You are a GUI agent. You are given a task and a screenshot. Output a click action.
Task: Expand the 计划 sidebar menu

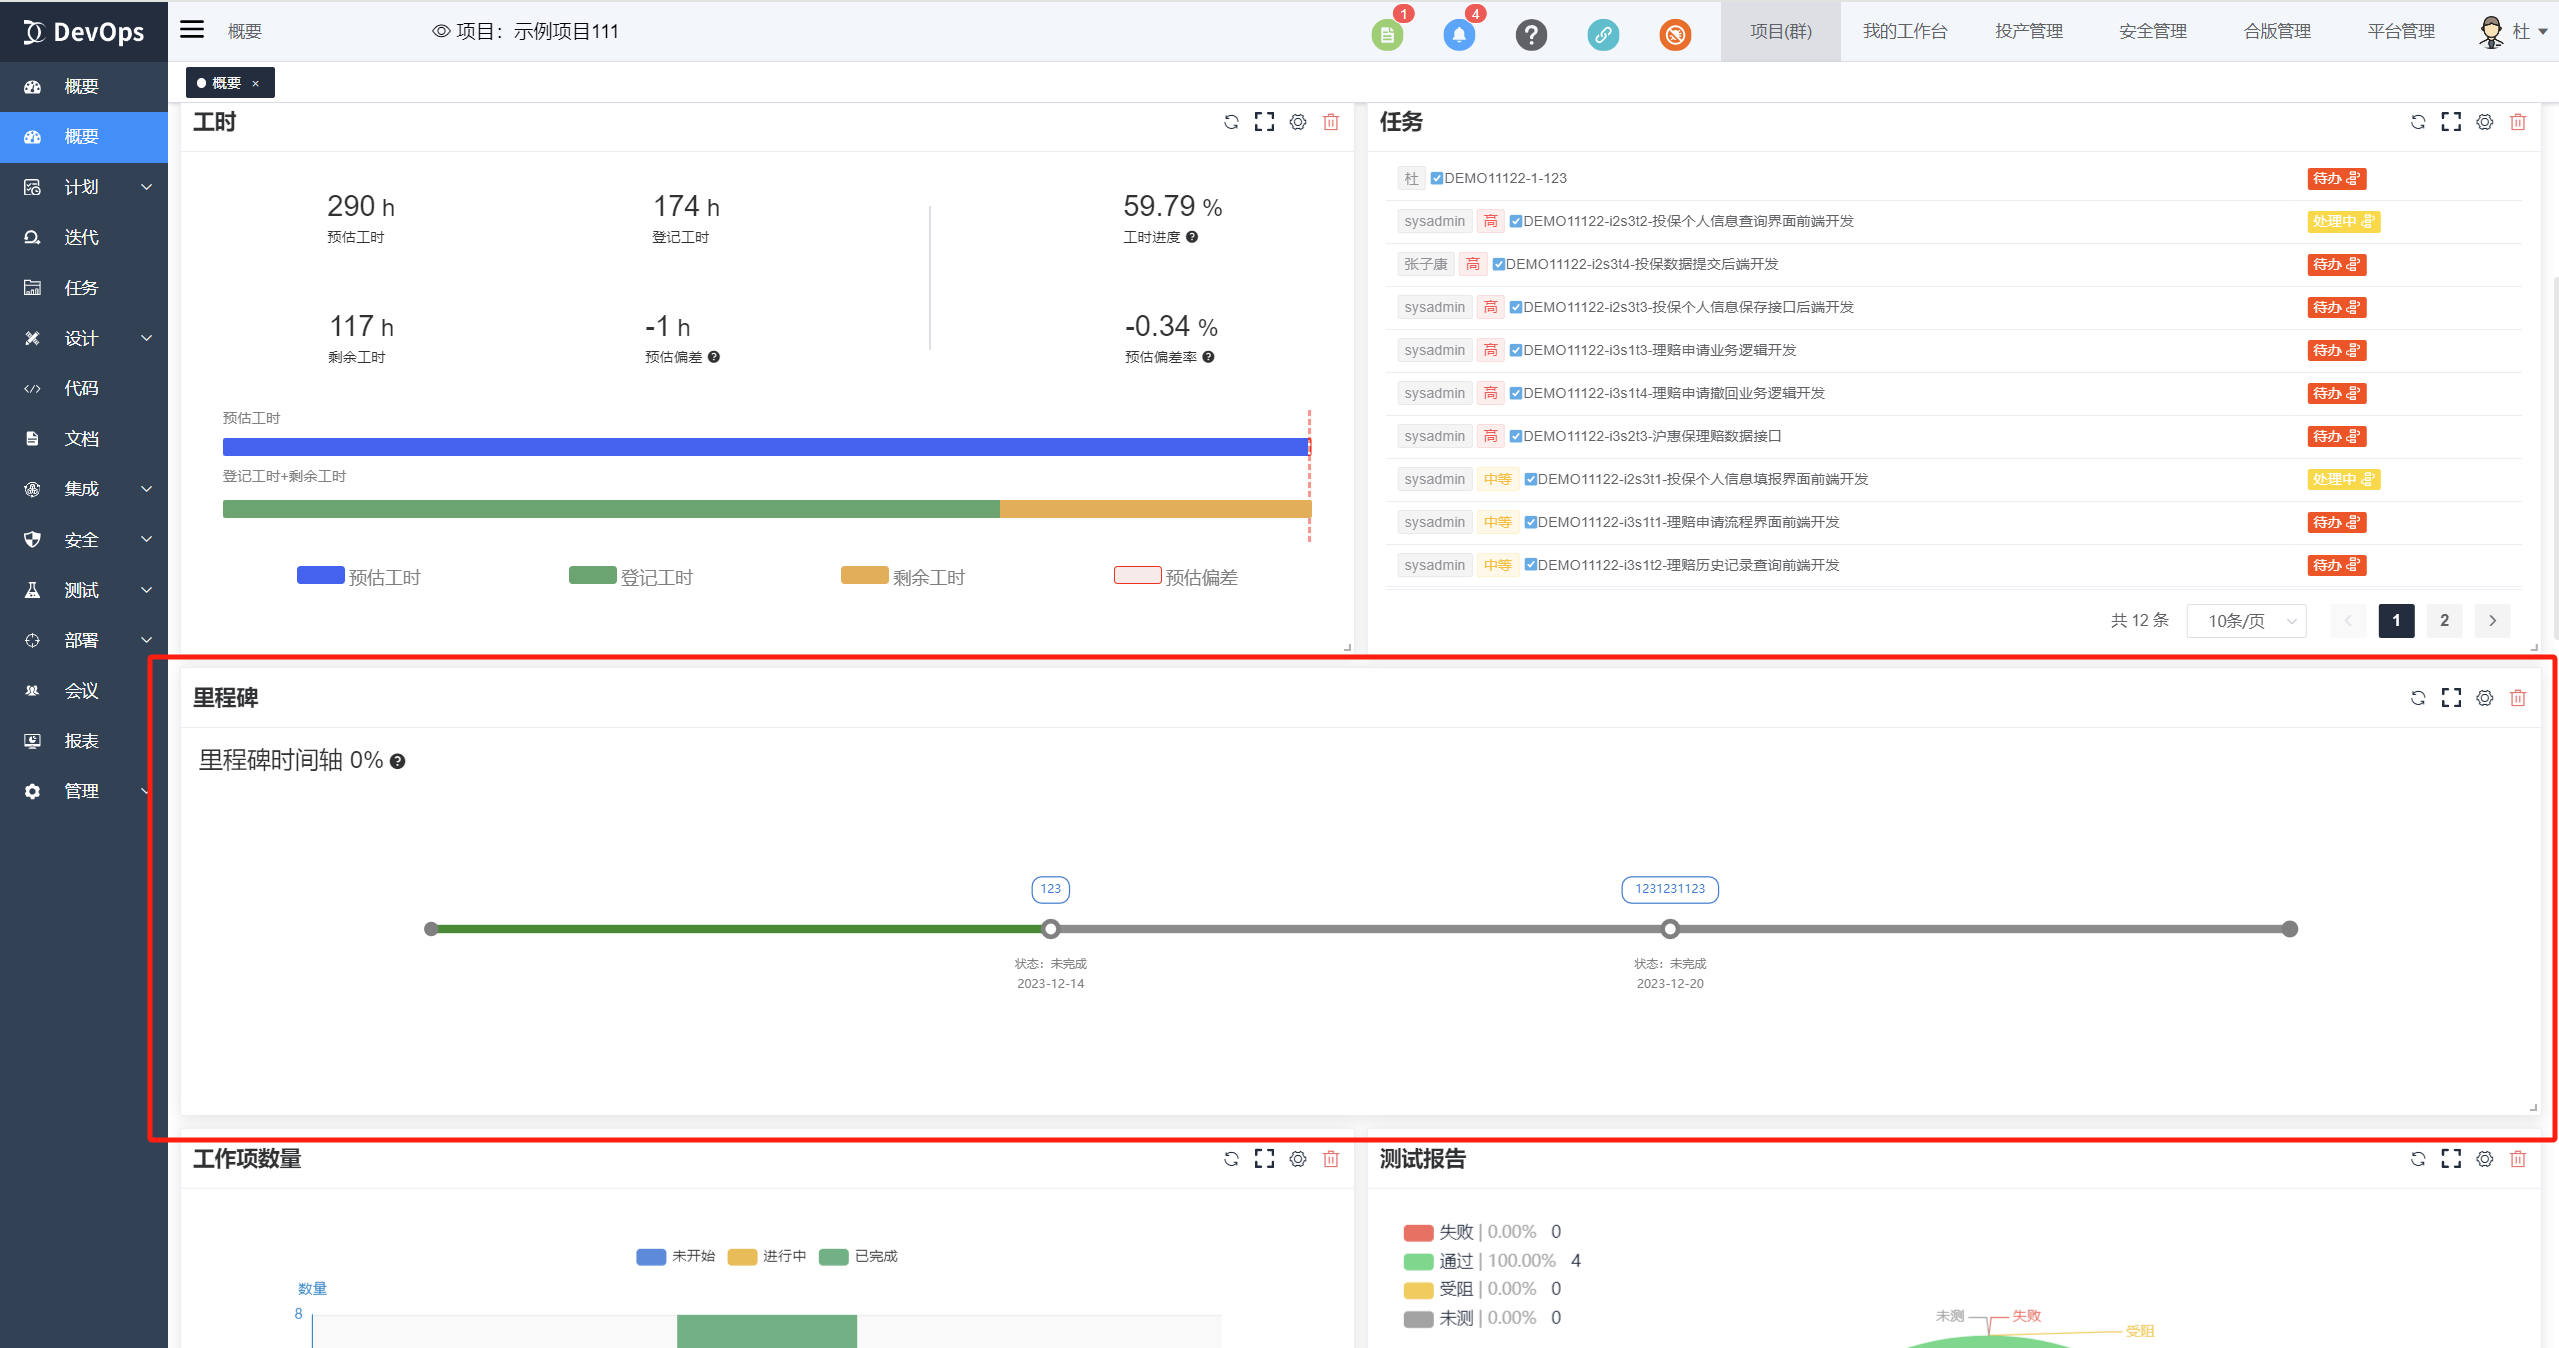[84, 187]
